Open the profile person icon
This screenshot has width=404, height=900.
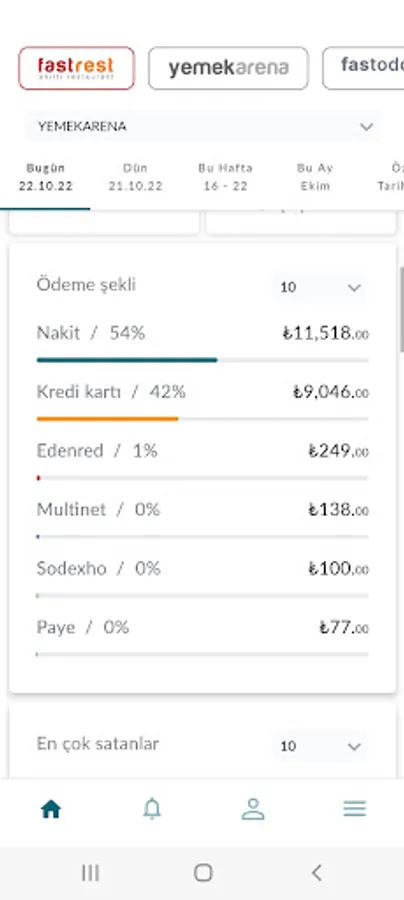252,809
